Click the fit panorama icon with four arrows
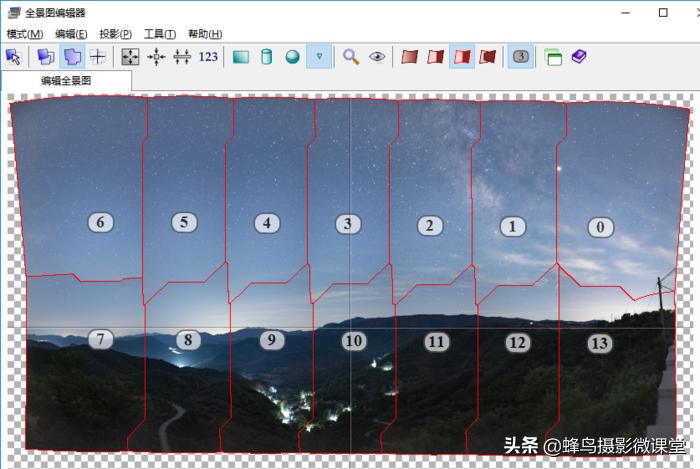The height and width of the screenshot is (469, 700). (130, 57)
